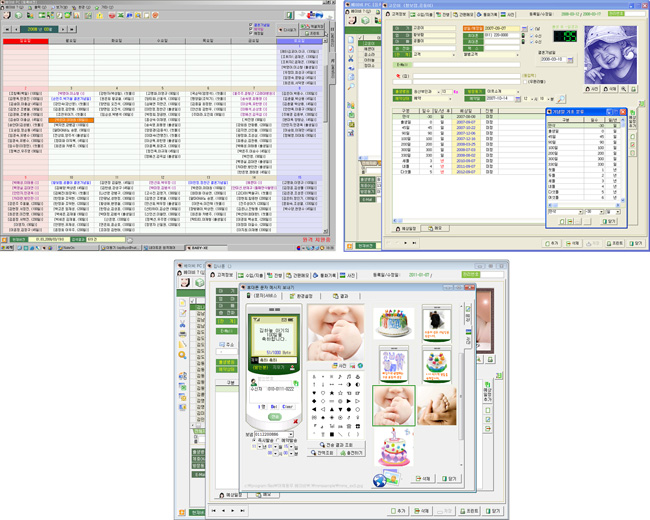This screenshot has width=650, height=520.
Task: Open the hour dropdown in customer window
Action: [531, 99]
